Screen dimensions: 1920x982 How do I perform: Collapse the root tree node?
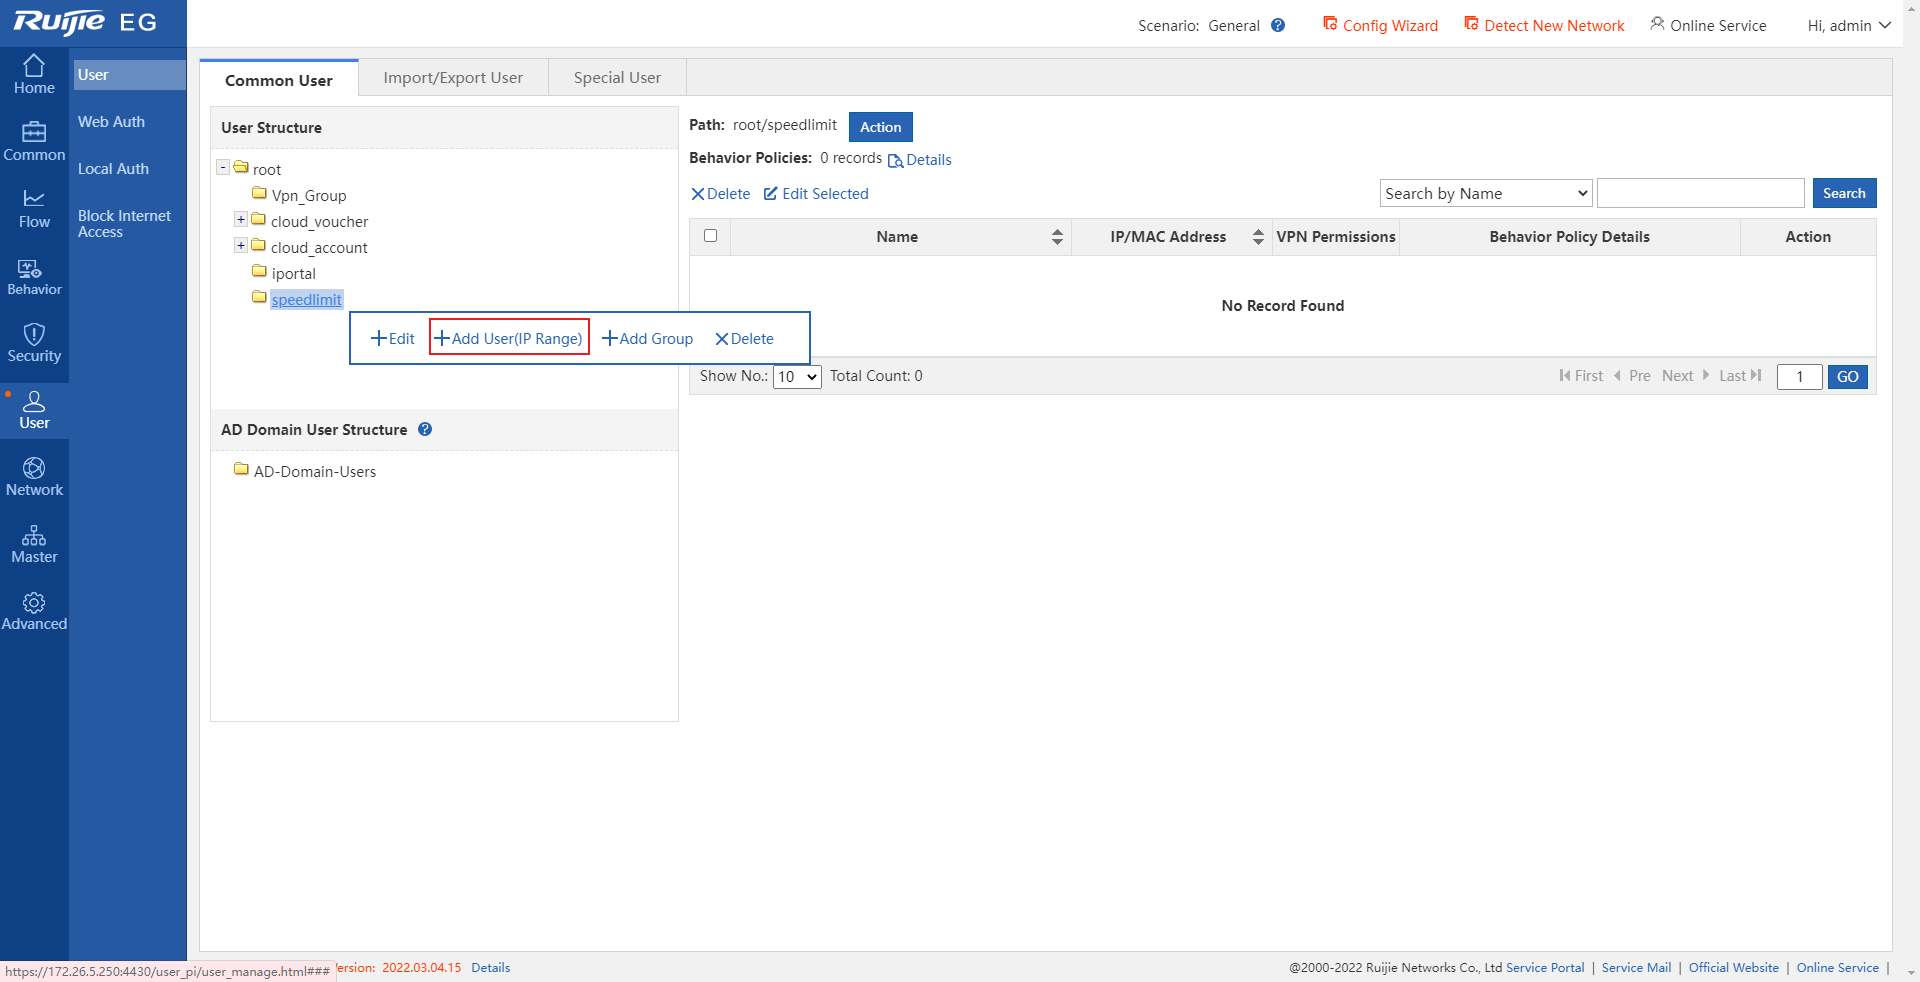(223, 167)
